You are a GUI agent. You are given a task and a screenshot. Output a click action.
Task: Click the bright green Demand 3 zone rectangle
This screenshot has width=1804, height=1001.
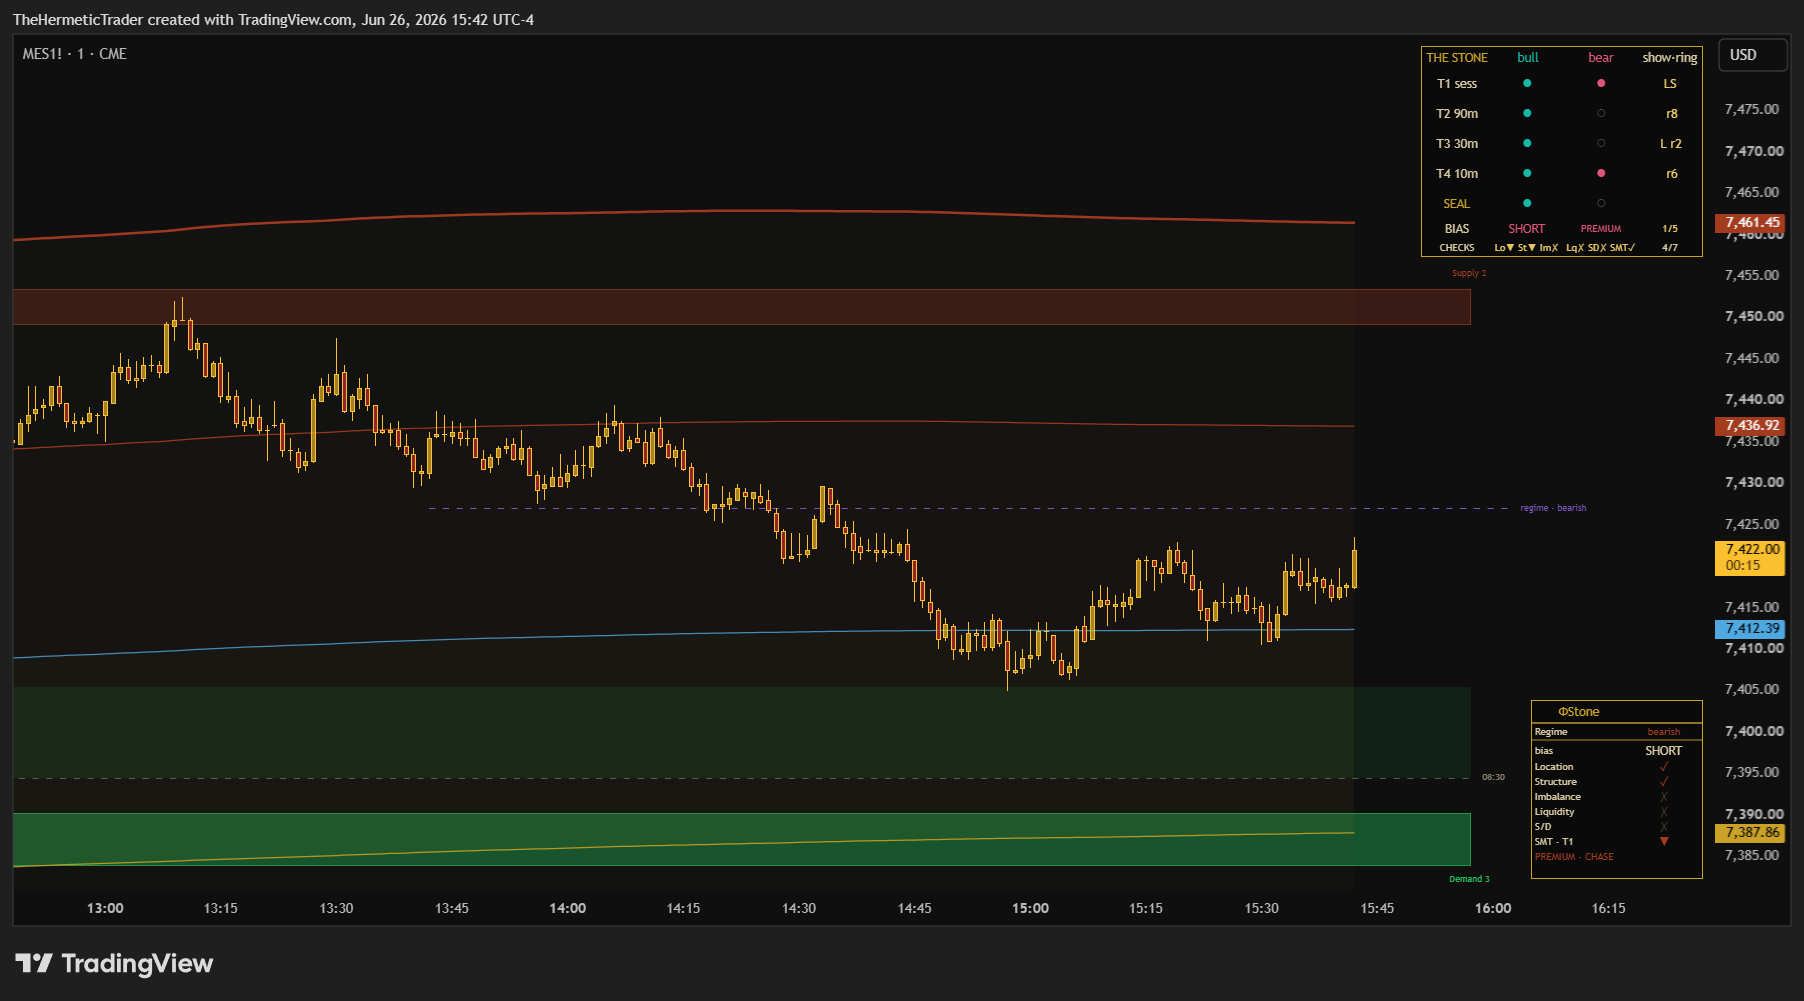[741, 839]
